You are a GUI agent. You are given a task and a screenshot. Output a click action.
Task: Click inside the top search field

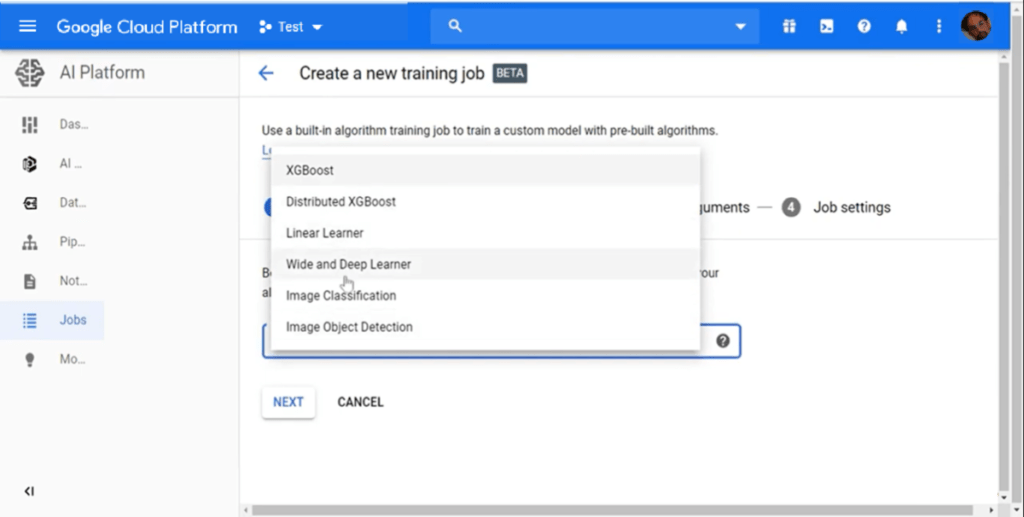(x=590, y=27)
